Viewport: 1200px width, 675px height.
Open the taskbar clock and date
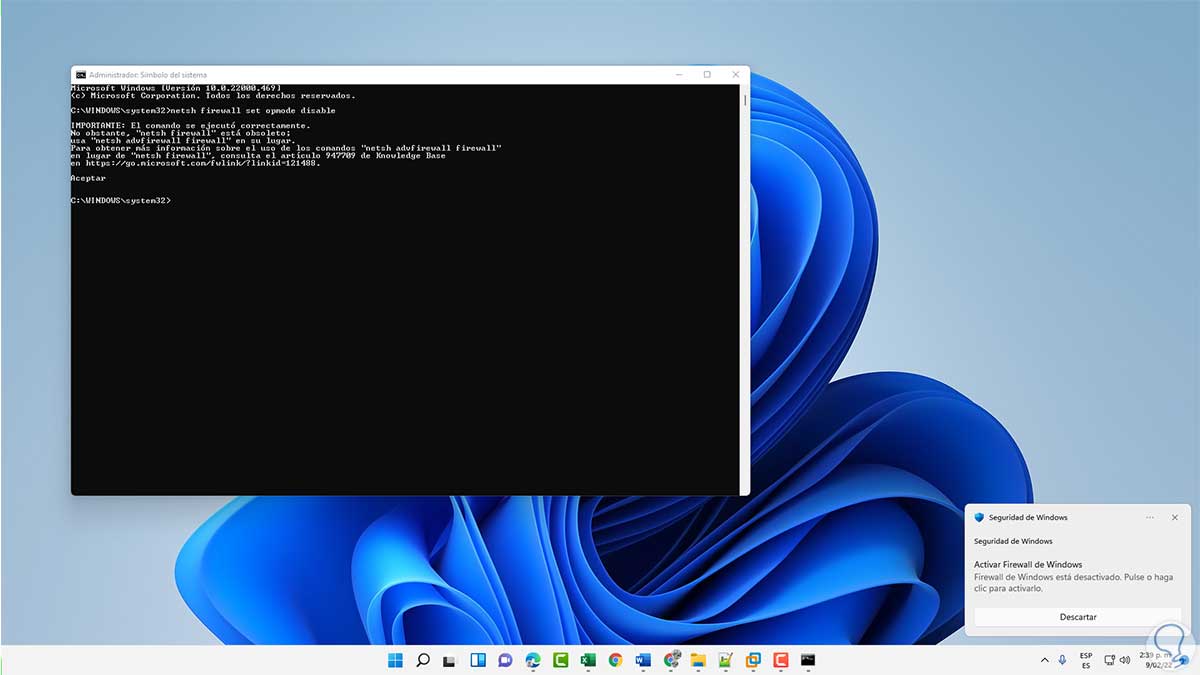pyautogui.click(x=1154, y=660)
